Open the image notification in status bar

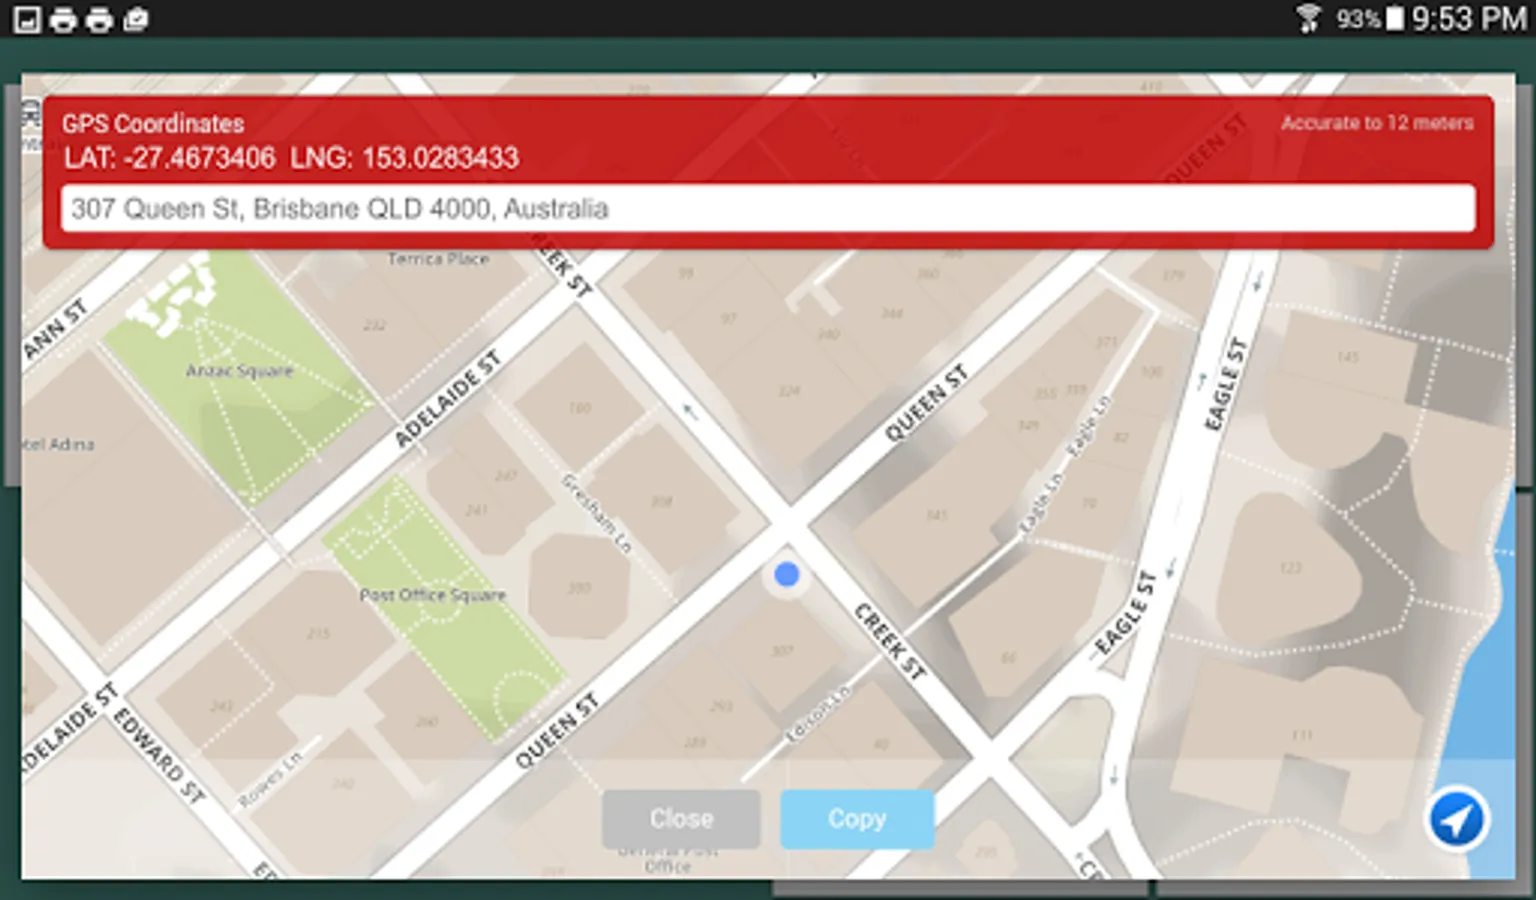27,19
